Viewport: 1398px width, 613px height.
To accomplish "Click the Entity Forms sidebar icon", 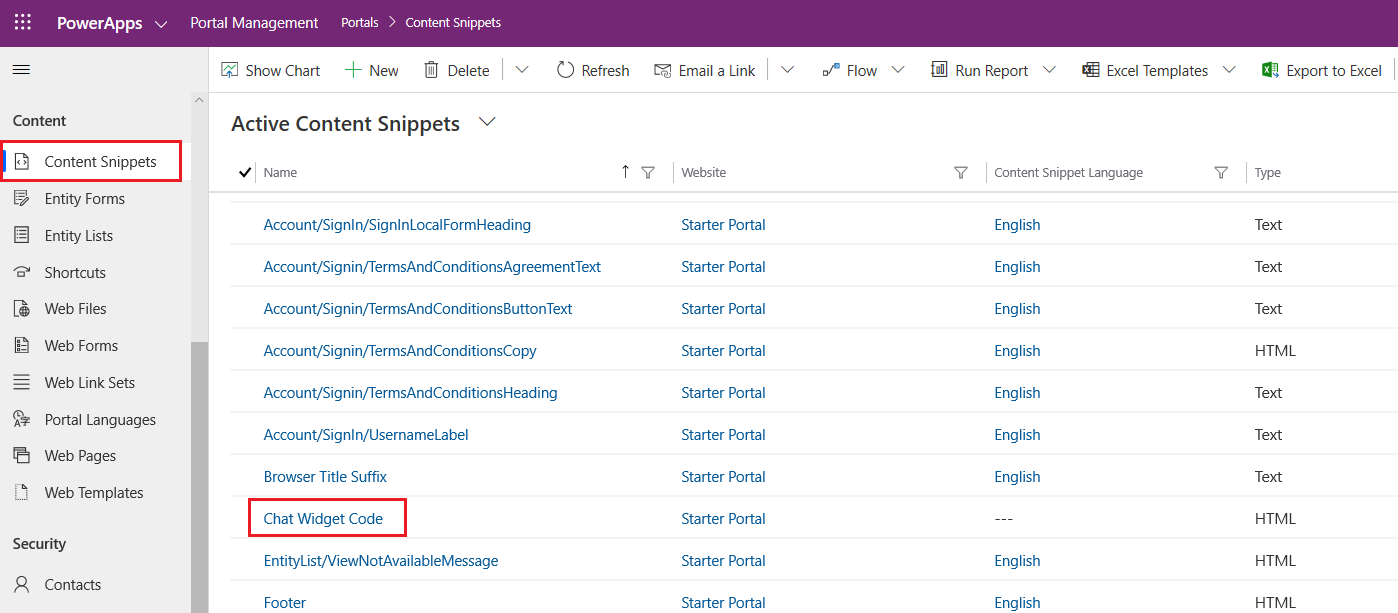I will 22,199.
